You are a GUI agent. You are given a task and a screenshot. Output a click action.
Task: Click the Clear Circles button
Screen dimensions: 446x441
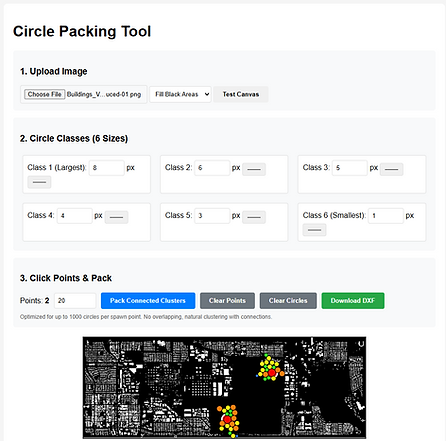[288, 301]
